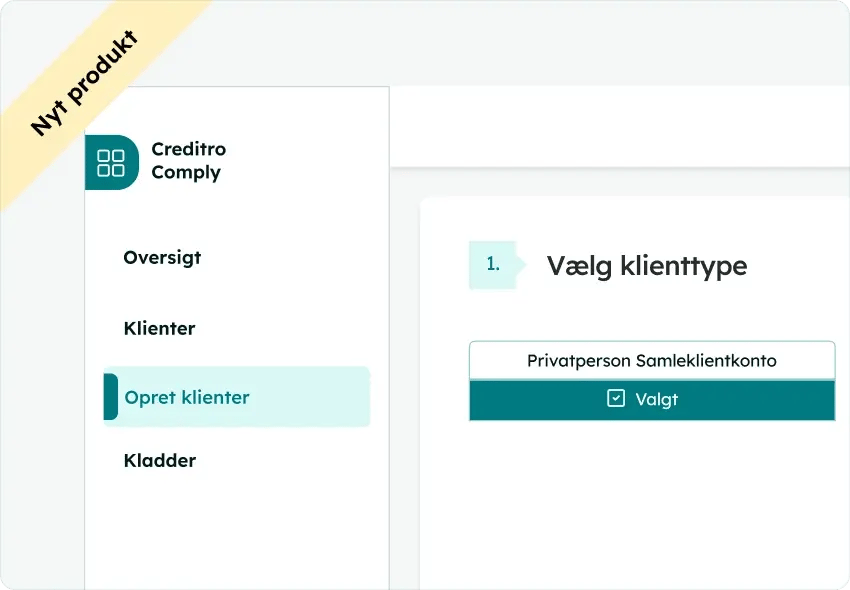The height and width of the screenshot is (590, 850).
Task: Open Kladder from the sidebar
Action: tap(159, 461)
